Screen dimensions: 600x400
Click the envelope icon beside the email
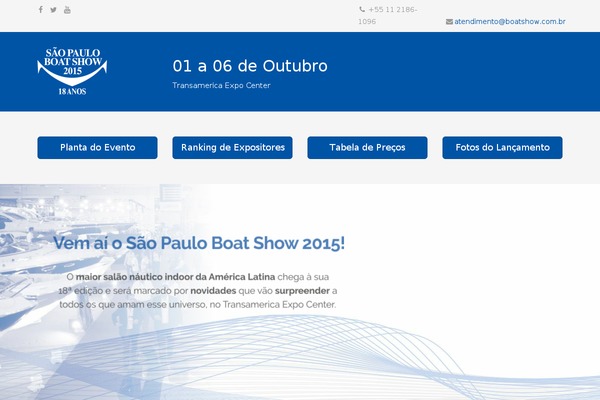449,22
